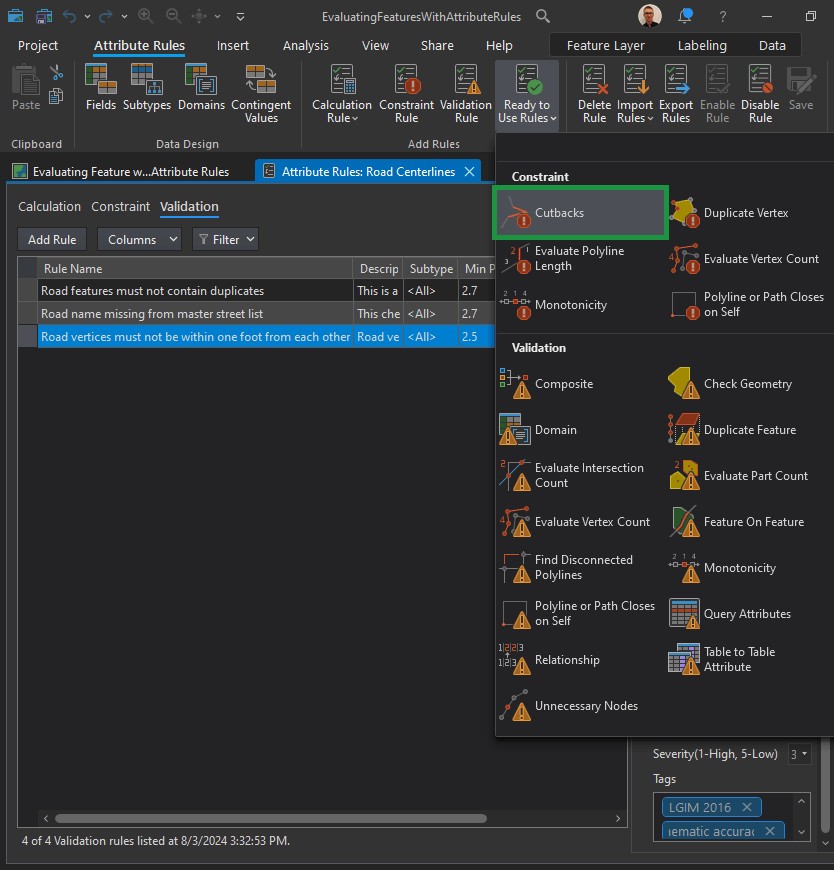Expand the Import Rules dropdown
Viewport: 834px width, 870px height.
click(x=635, y=118)
